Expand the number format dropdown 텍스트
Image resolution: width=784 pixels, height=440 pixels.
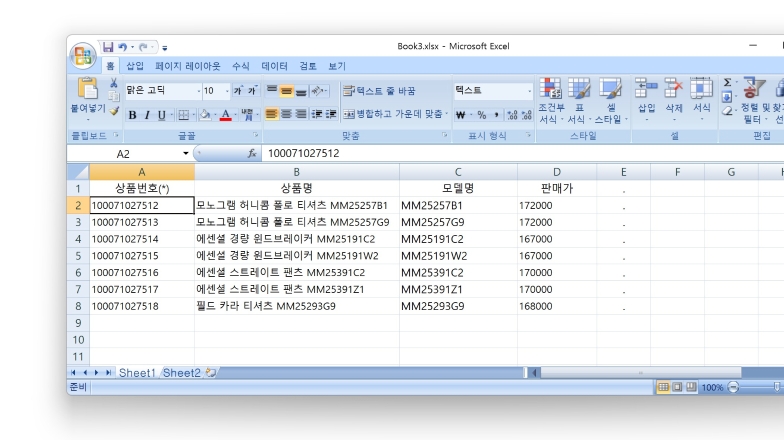[x=527, y=91]
